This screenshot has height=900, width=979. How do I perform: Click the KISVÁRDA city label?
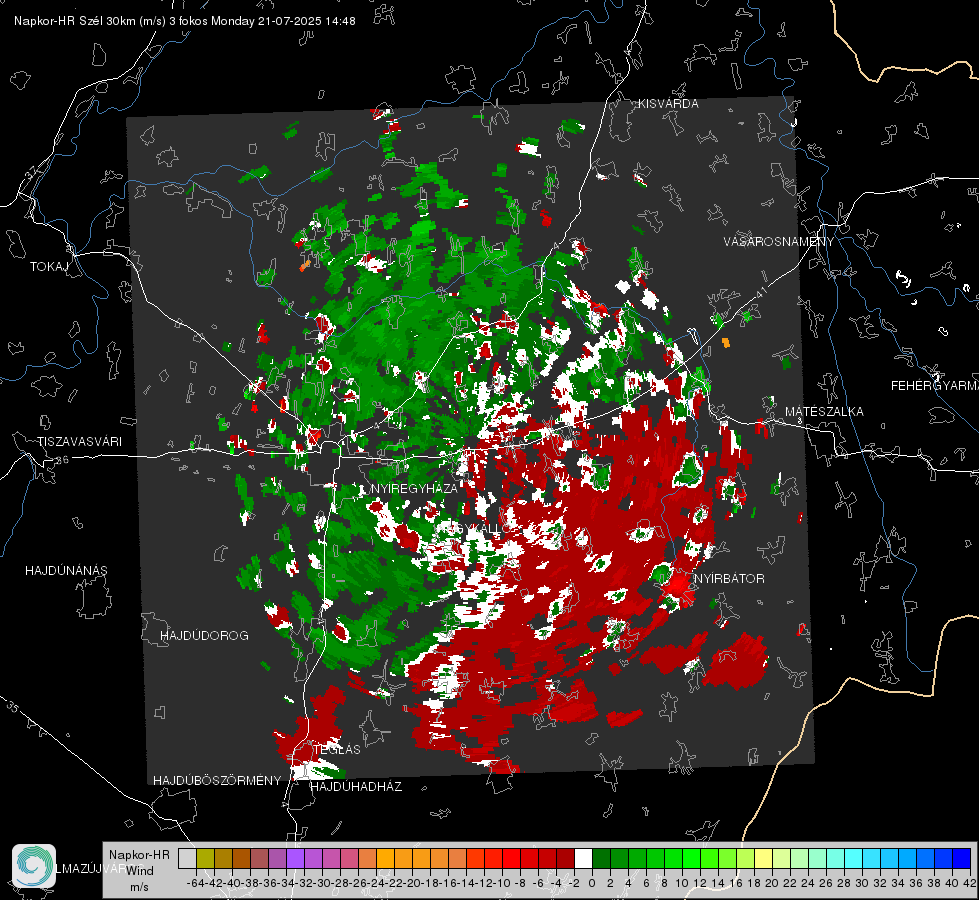(x=668, y=104)
